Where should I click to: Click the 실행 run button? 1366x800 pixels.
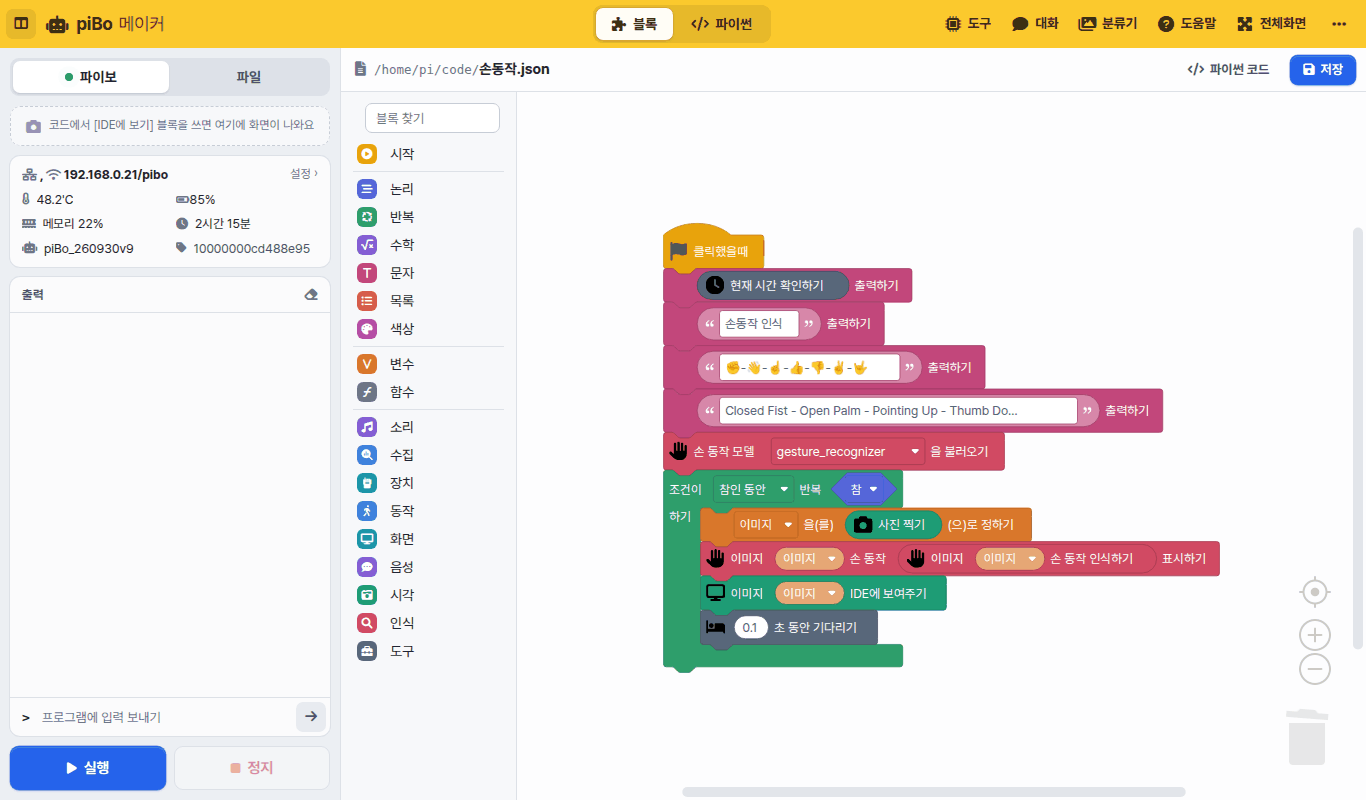click(88, 768)
